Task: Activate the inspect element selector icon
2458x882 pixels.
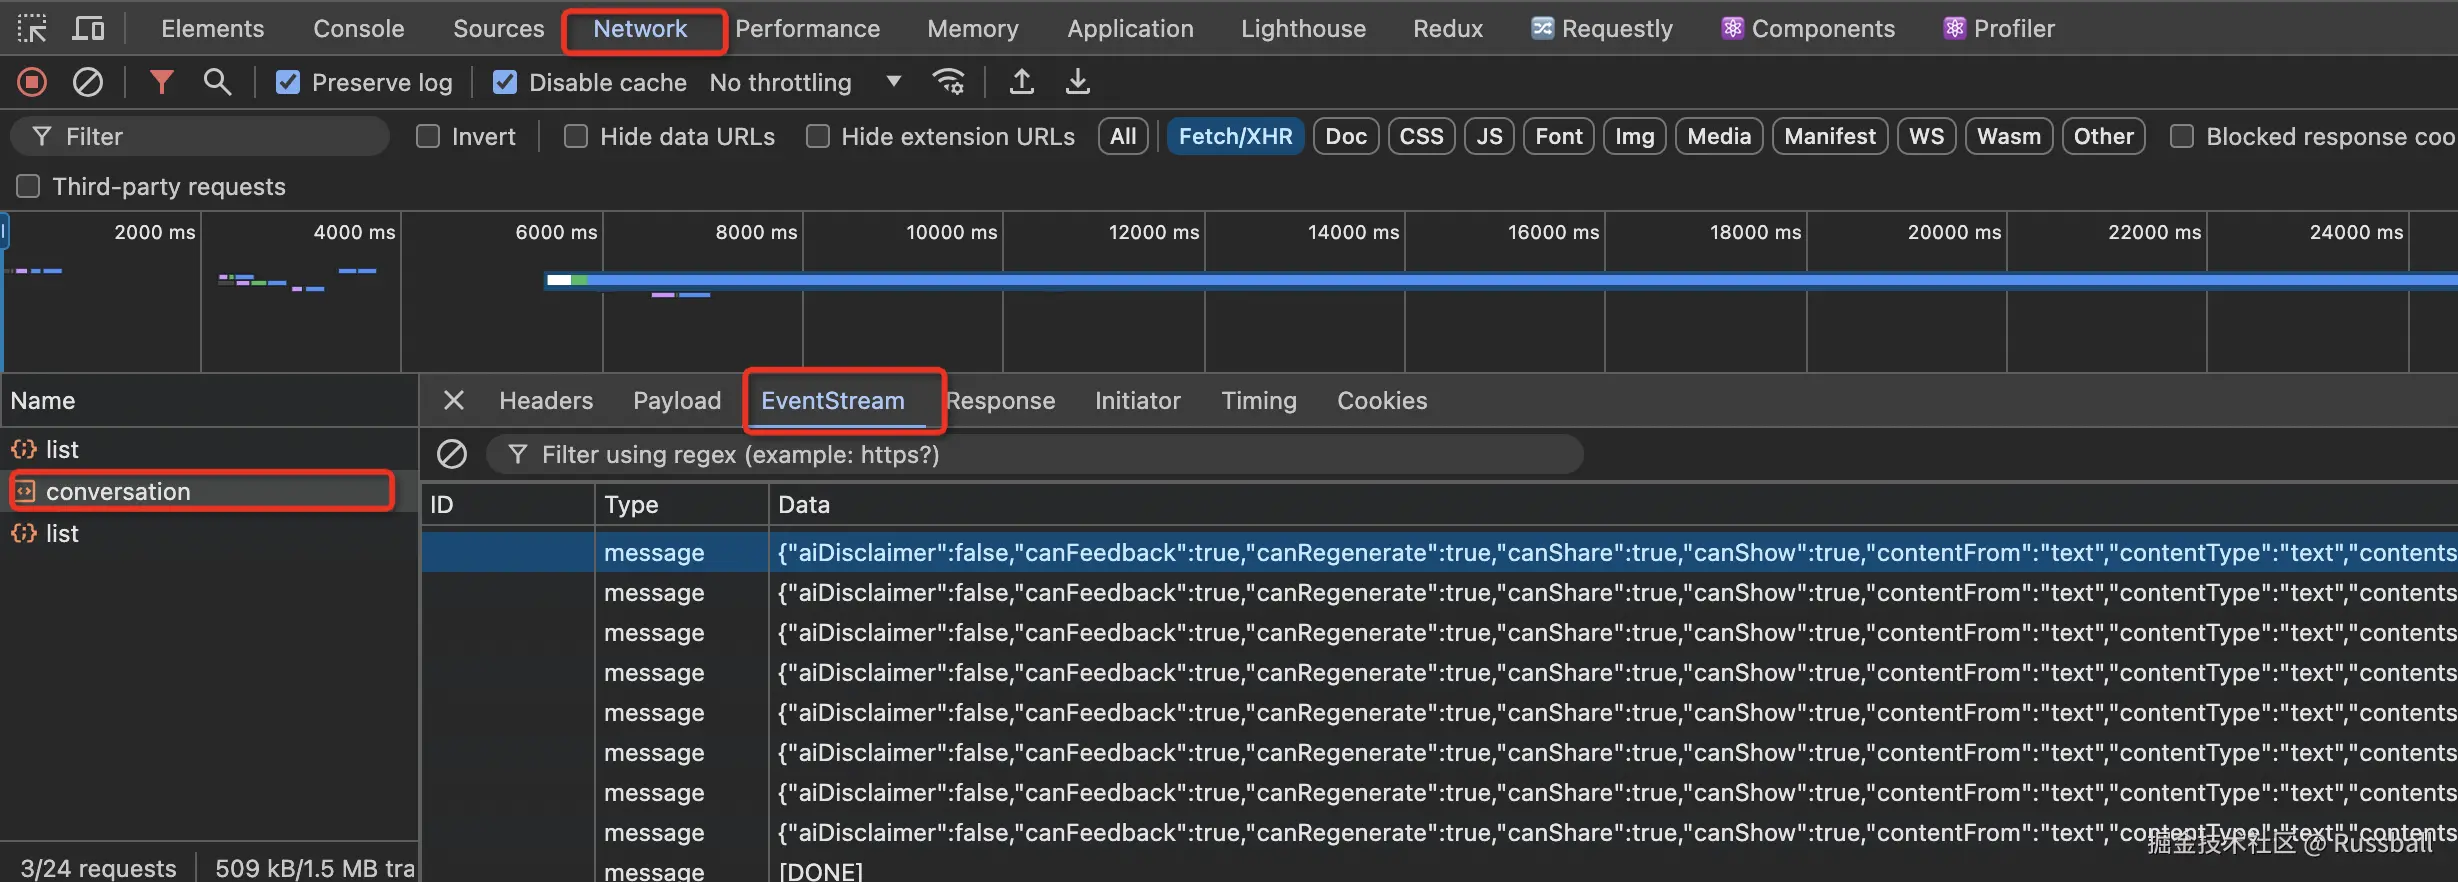Action: [x=32, y=29]
